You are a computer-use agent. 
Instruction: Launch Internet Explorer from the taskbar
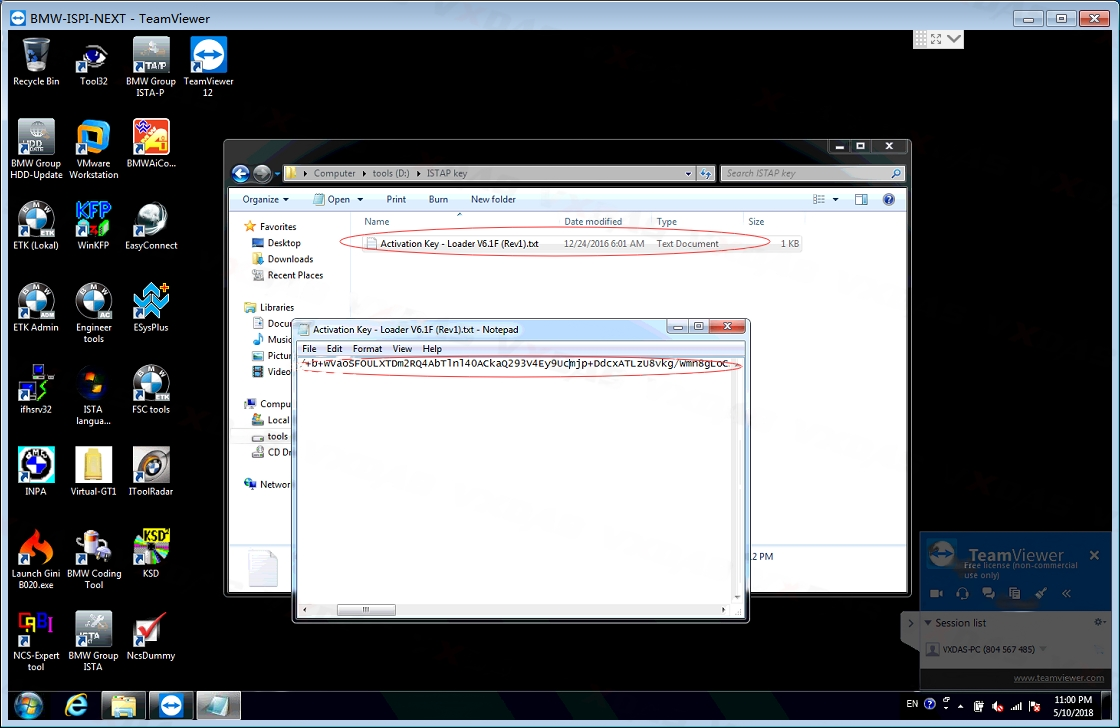(76, 706)
